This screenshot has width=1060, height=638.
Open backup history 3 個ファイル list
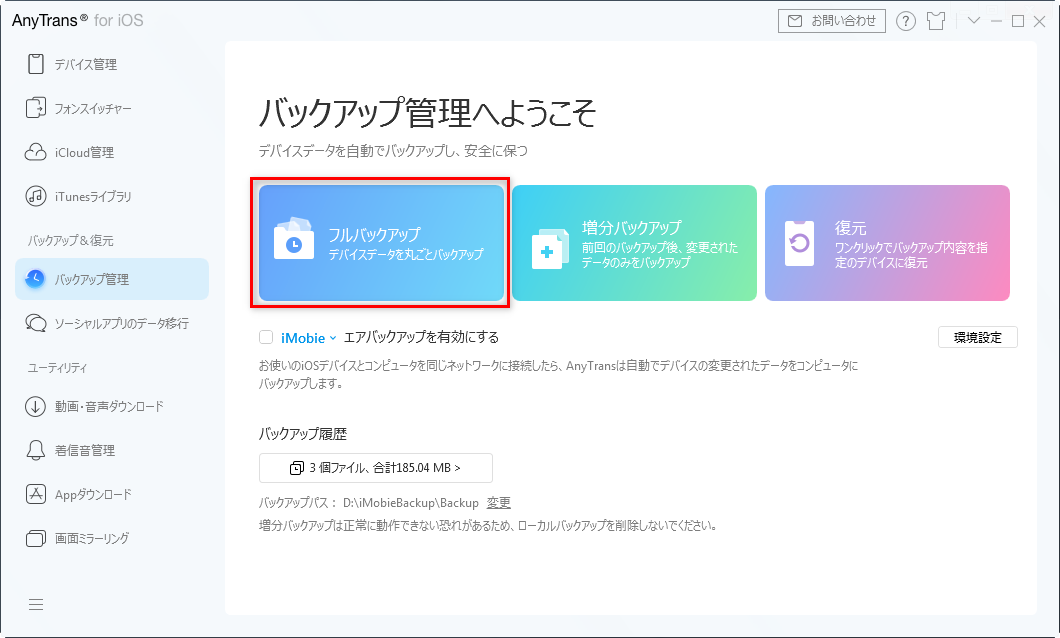(375, 468)
